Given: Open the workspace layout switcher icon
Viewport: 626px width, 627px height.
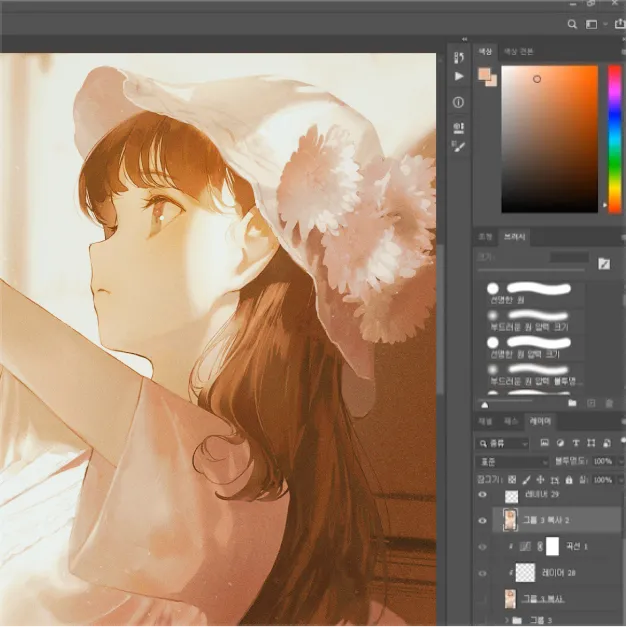Looking at the screenshot, I should [x=592, y=24].
